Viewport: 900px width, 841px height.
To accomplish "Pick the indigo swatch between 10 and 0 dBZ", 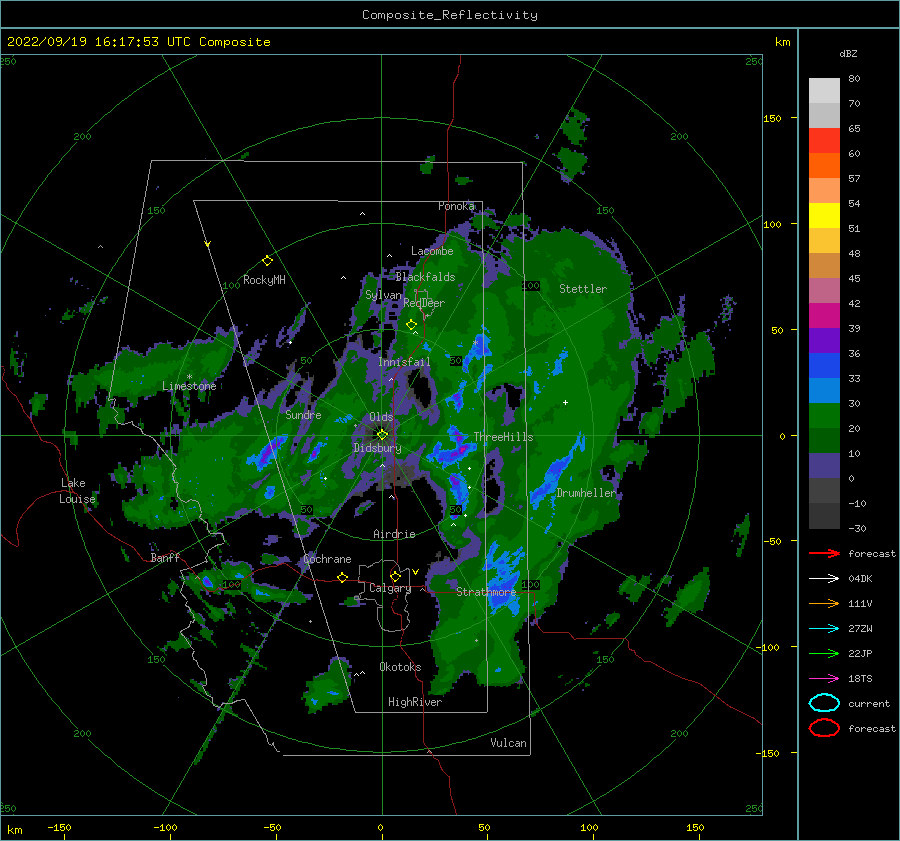I will tap(824, 465).
